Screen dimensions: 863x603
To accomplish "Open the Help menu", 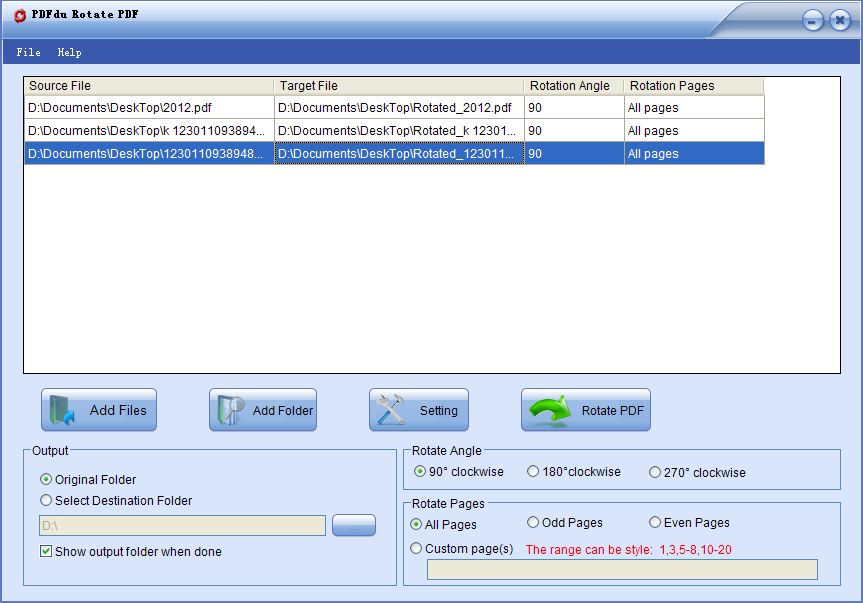I will (x=69, y=52).
